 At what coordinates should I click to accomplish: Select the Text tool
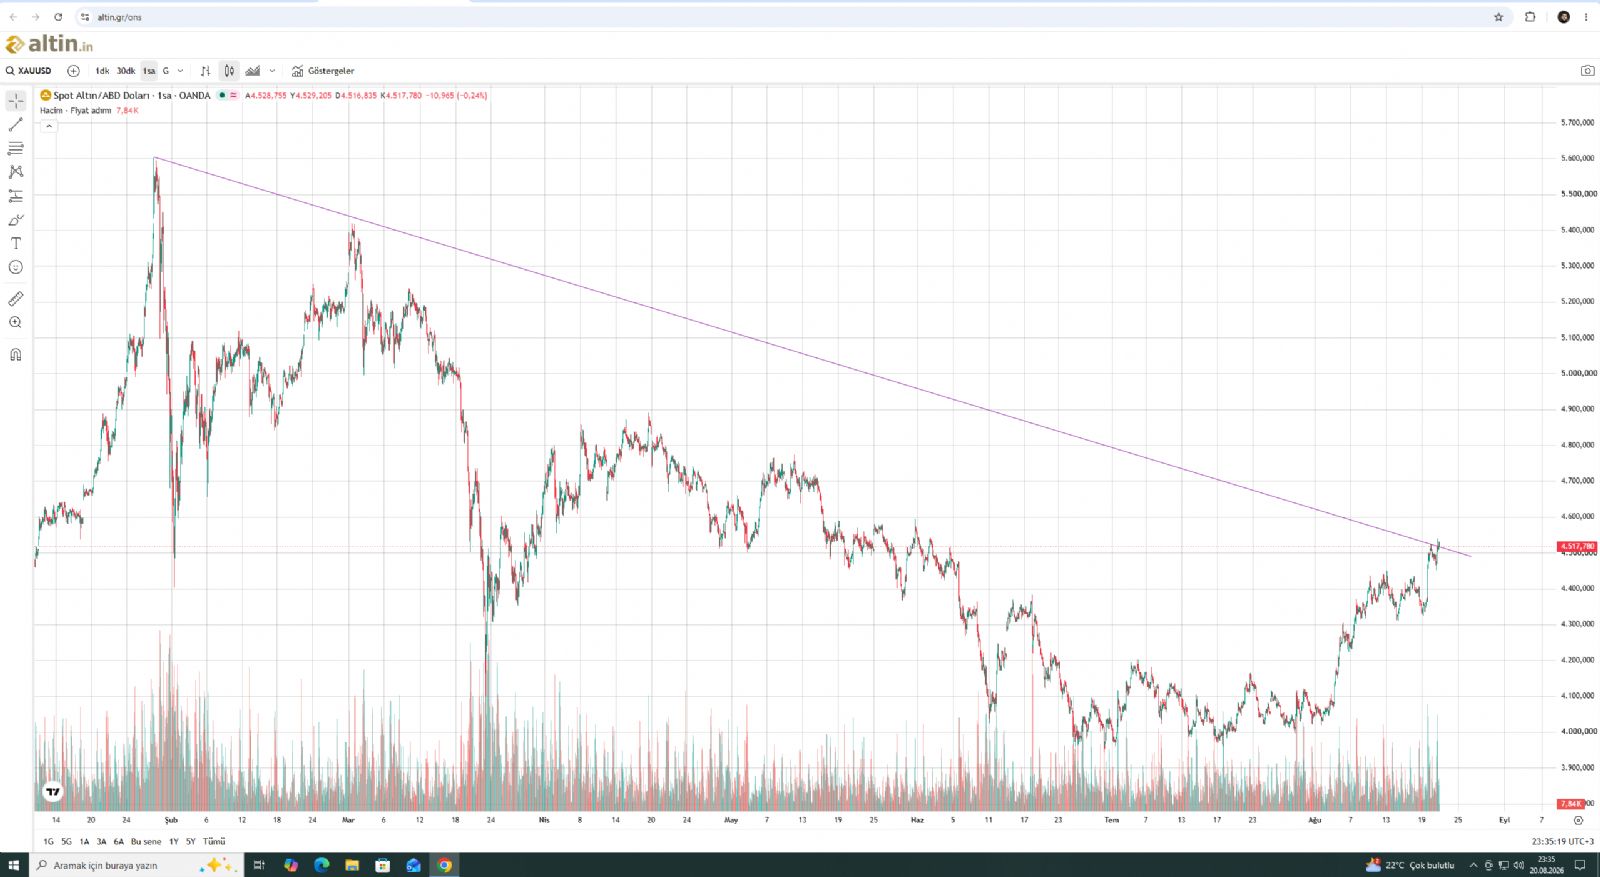[16, 243]
